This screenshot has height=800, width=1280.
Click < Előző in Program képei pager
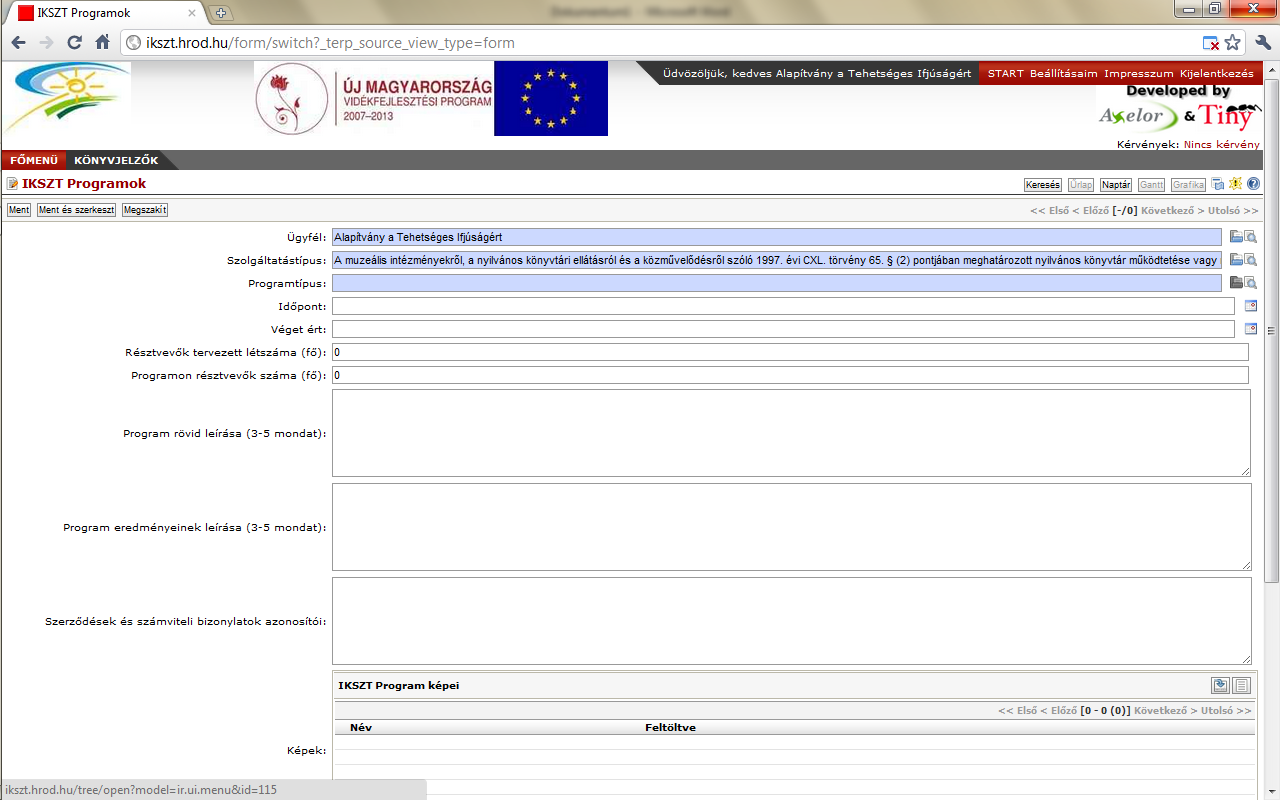(1058, 711)
